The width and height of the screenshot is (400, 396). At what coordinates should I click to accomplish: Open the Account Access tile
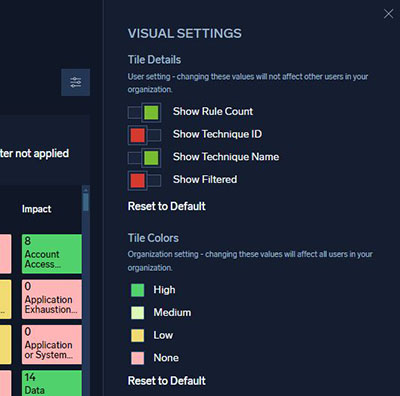[52, 254]
